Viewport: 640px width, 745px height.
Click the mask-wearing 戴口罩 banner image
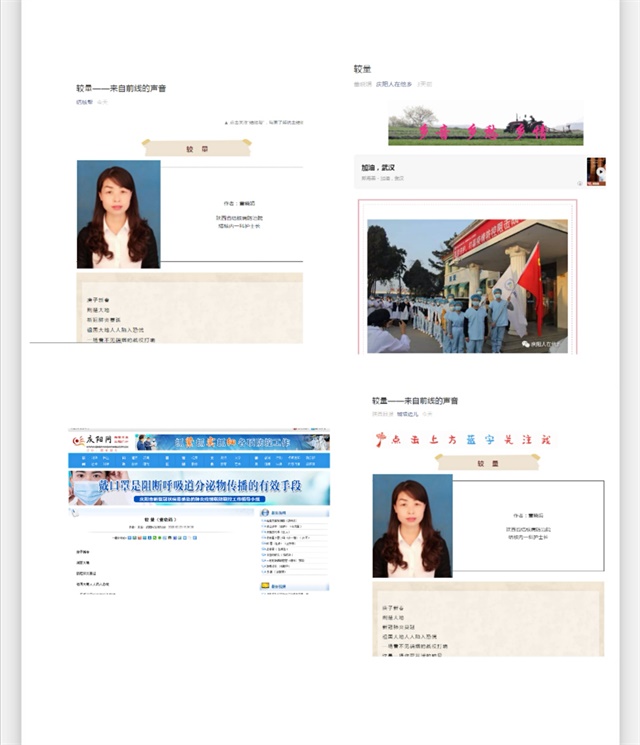tap(198, 488)
